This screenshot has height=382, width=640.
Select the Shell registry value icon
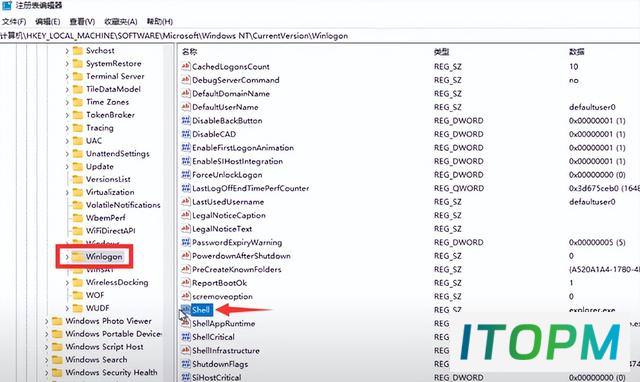(186, 310)
